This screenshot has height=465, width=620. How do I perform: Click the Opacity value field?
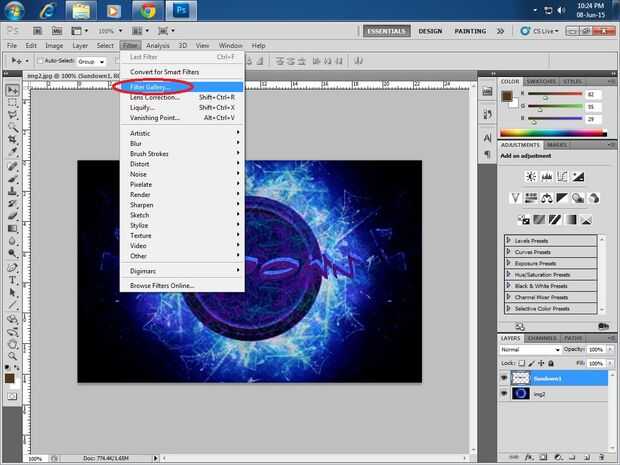point(595,350)
